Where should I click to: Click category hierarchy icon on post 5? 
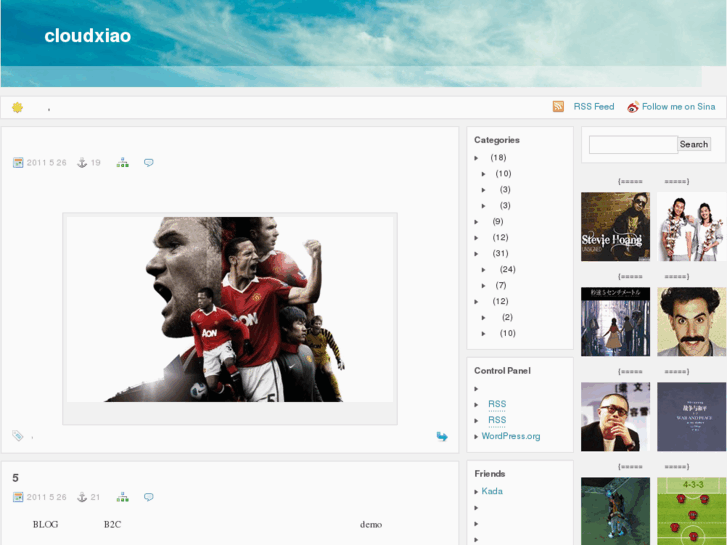coord(122,497)
